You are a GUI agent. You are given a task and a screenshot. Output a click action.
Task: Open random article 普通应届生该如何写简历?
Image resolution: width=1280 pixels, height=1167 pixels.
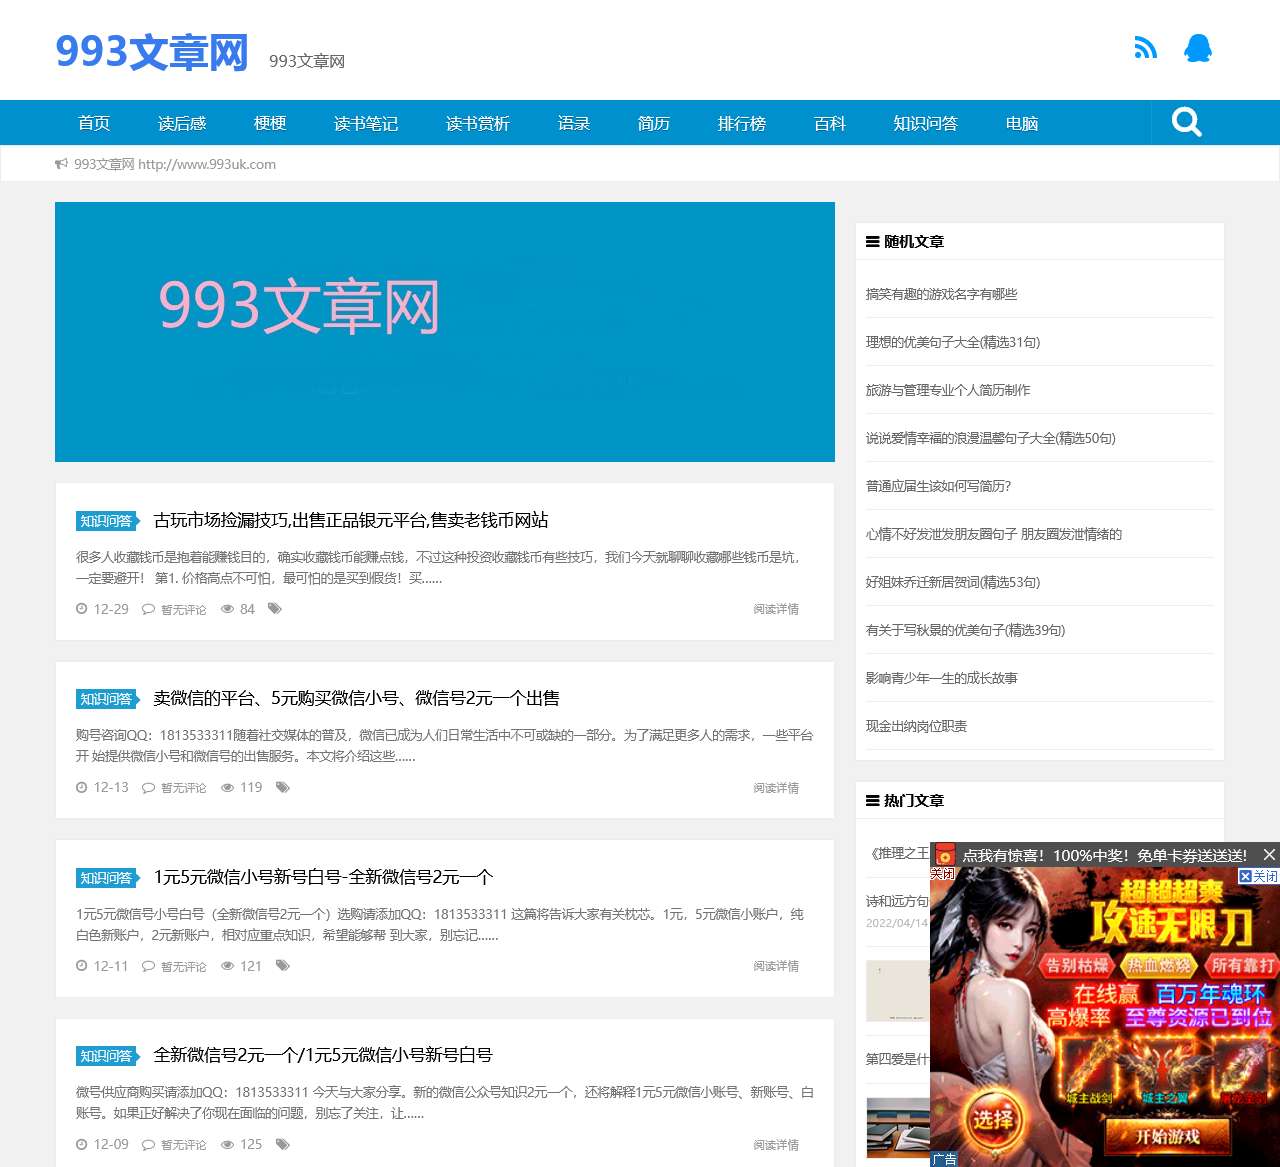(938, 486)
